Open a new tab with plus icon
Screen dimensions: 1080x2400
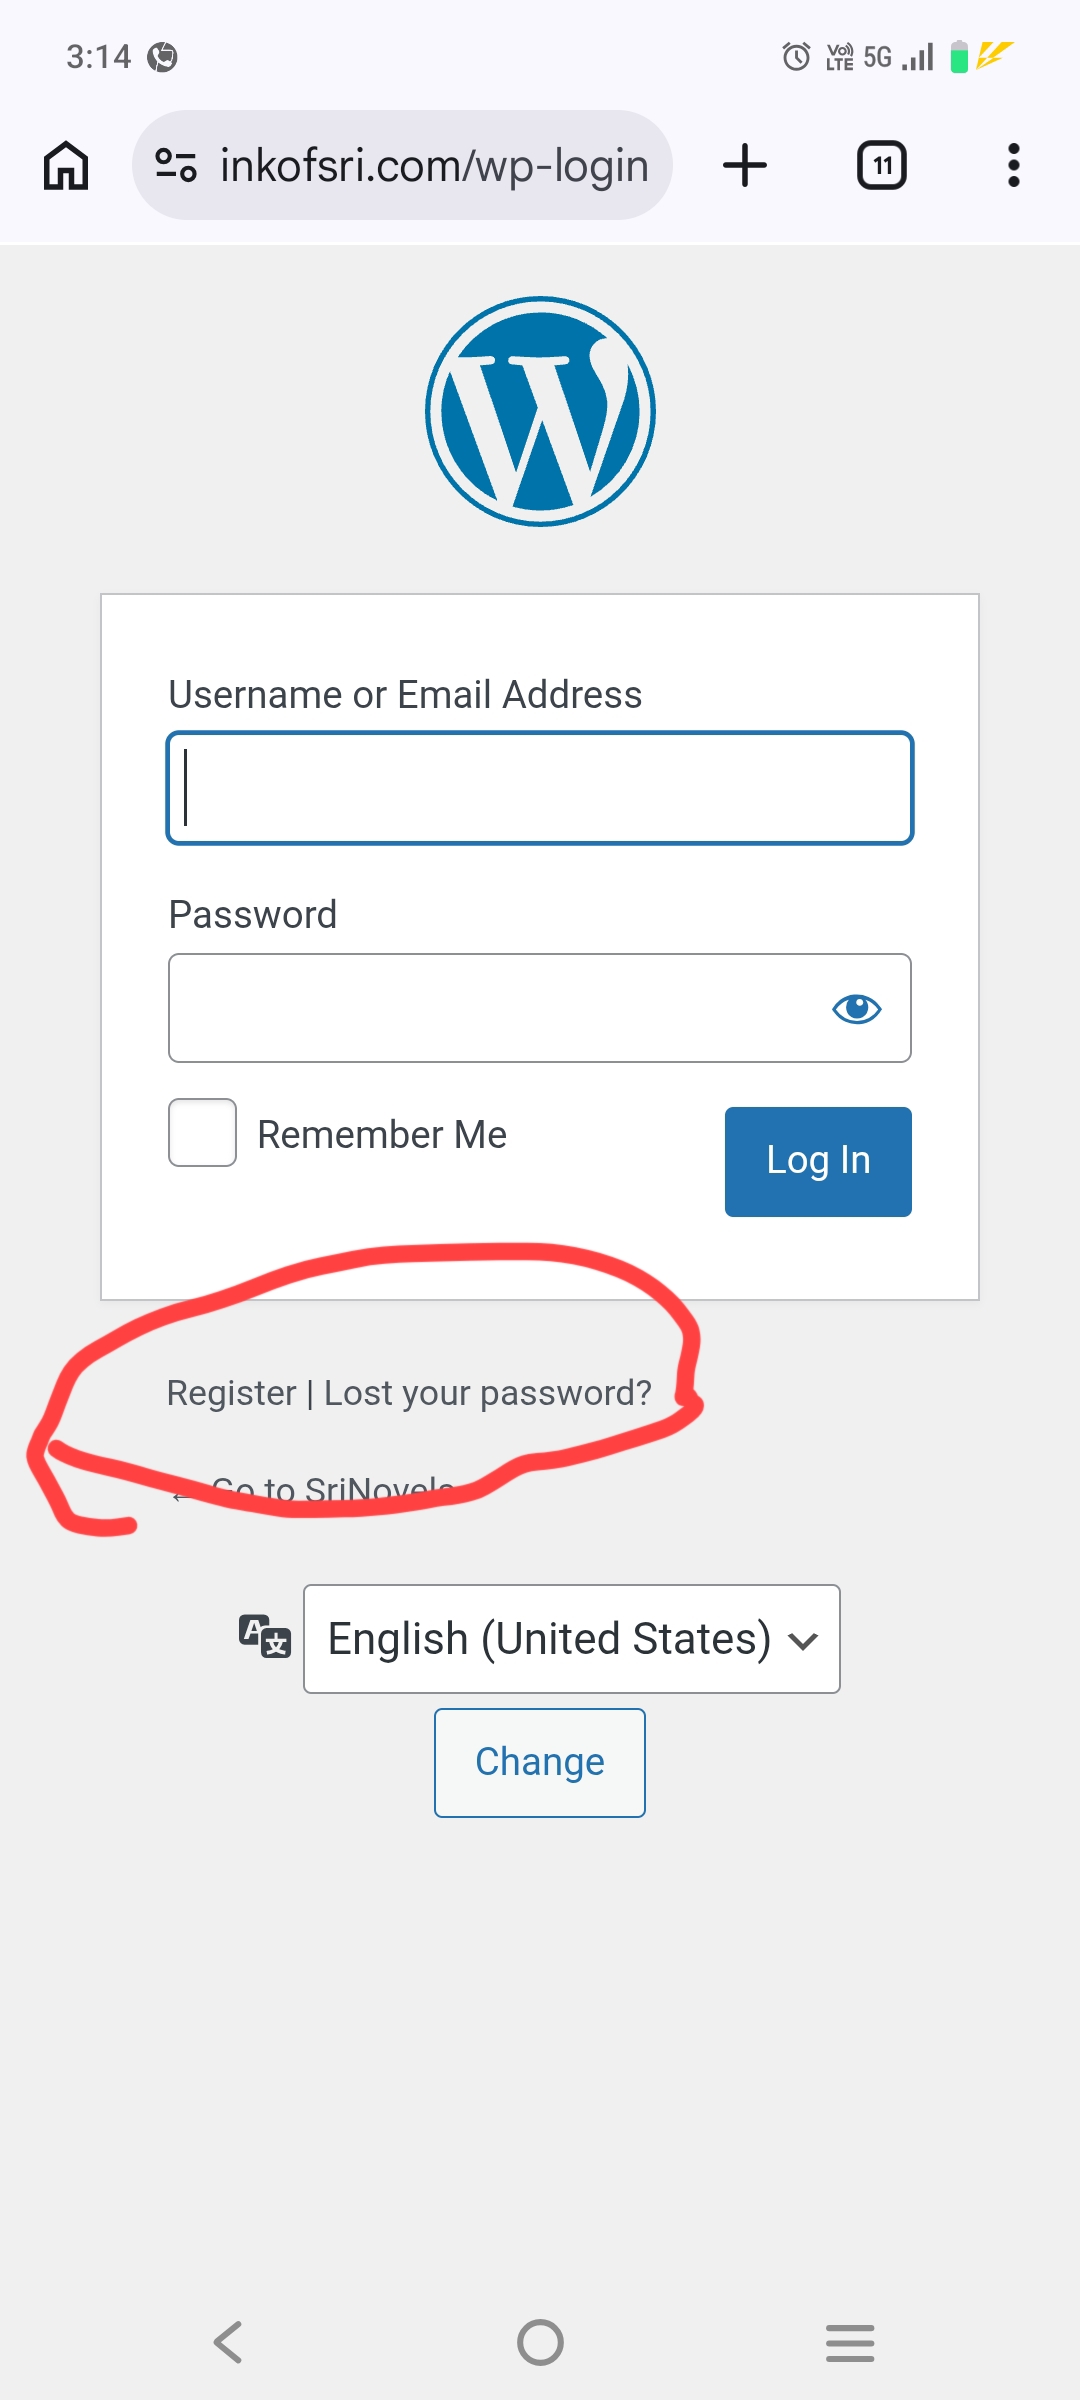[745, 165]
